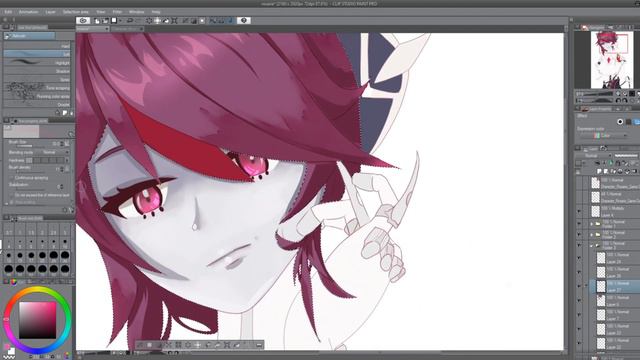Image resolution: width=640 pixels, height=360 pixels.
Task: Expand the Folder 1 layer folder
Action: pos(592,224)
